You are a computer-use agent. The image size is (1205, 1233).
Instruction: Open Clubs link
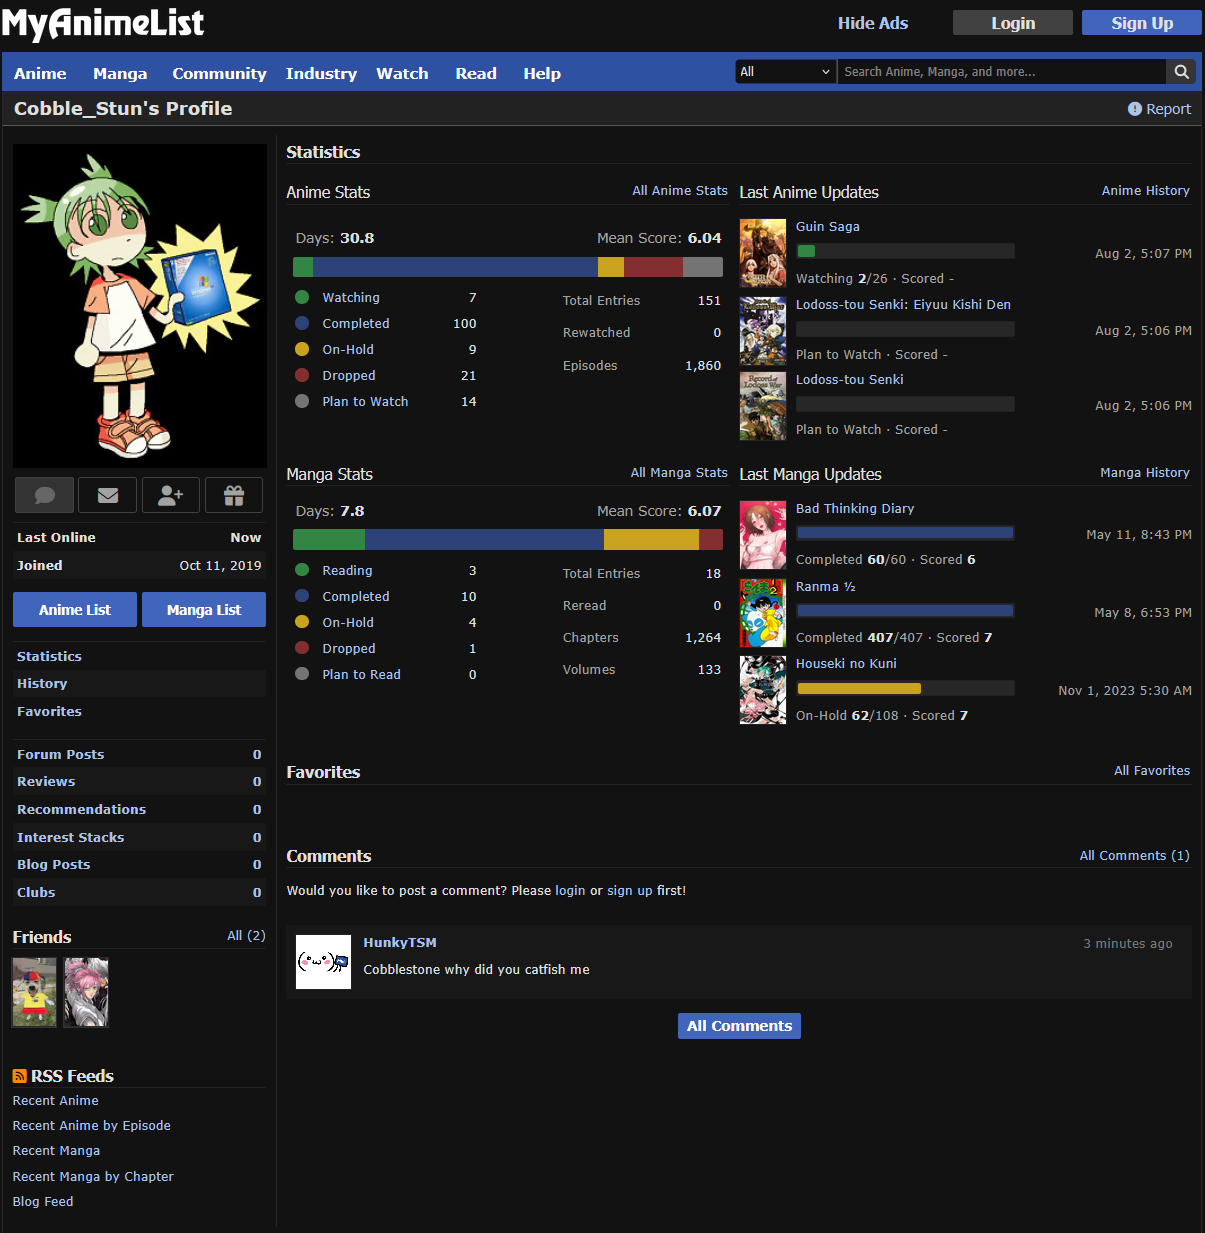pos(36,893)
